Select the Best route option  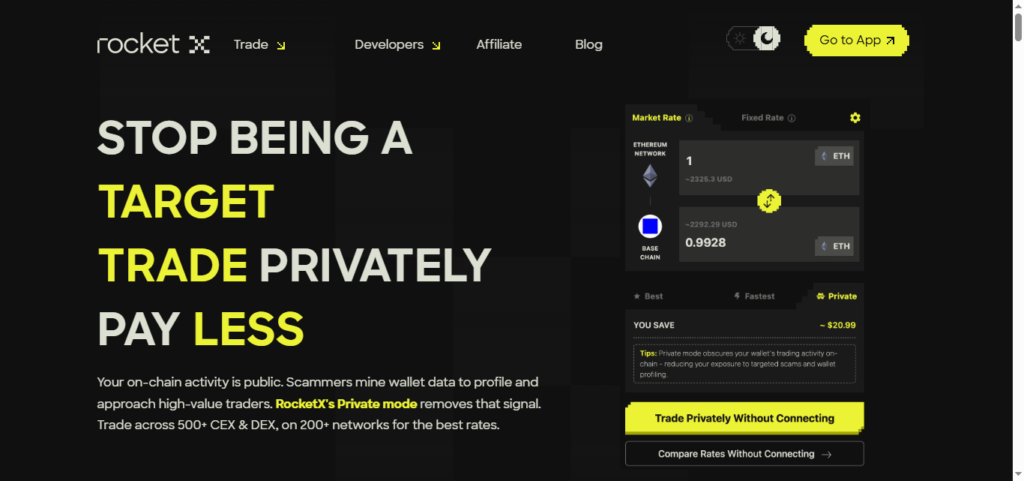coord(648,296)
